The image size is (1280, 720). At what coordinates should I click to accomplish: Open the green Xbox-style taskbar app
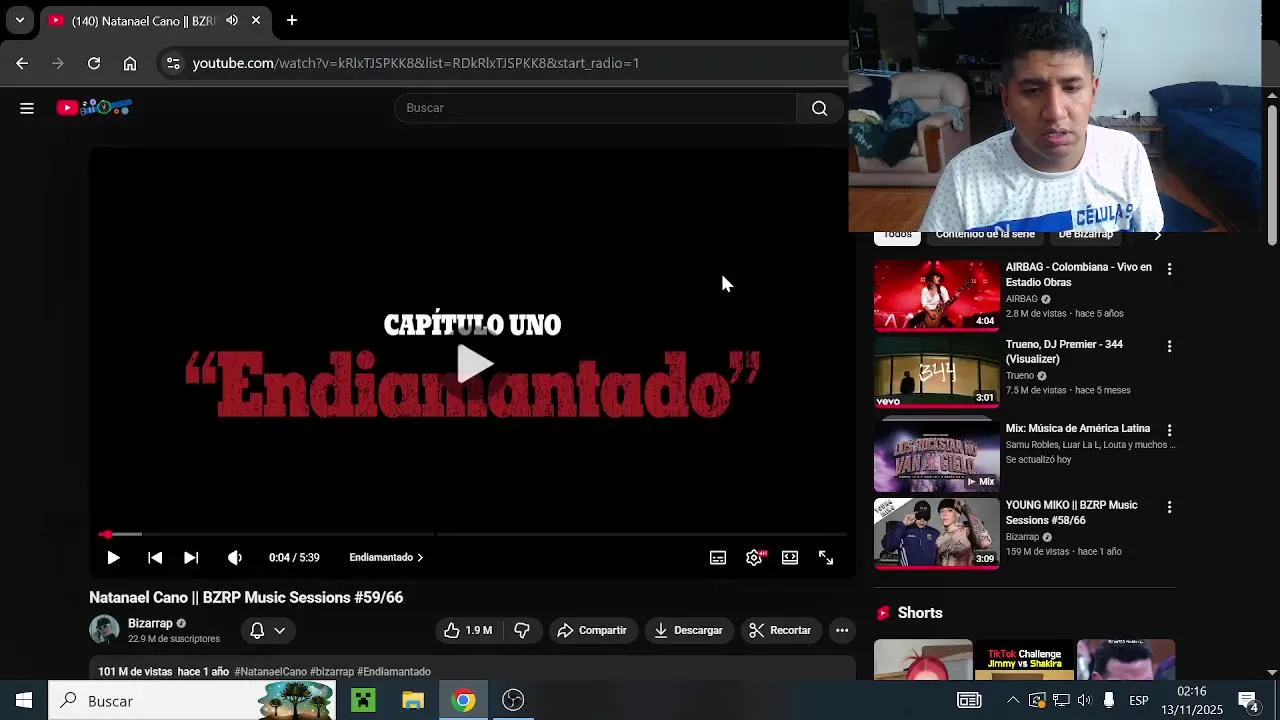(363, 701)
